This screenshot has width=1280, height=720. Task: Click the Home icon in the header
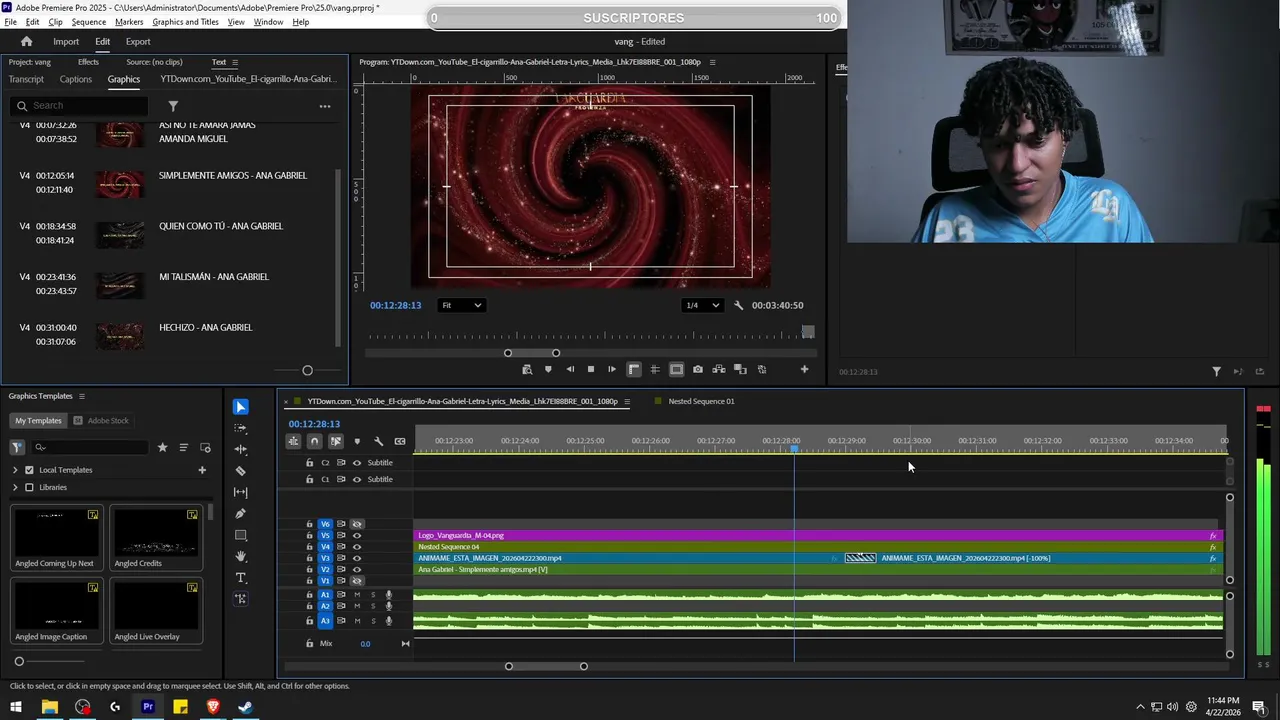pyautogui.click(x=26, y=41)
